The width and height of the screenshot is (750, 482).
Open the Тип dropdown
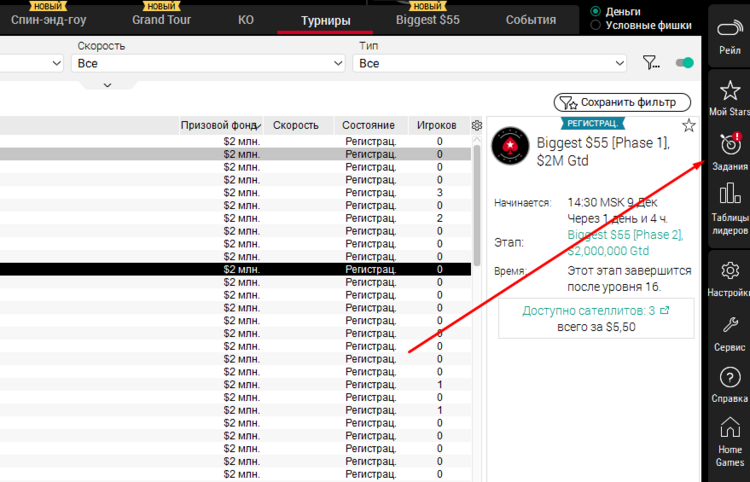coord(490,63)
